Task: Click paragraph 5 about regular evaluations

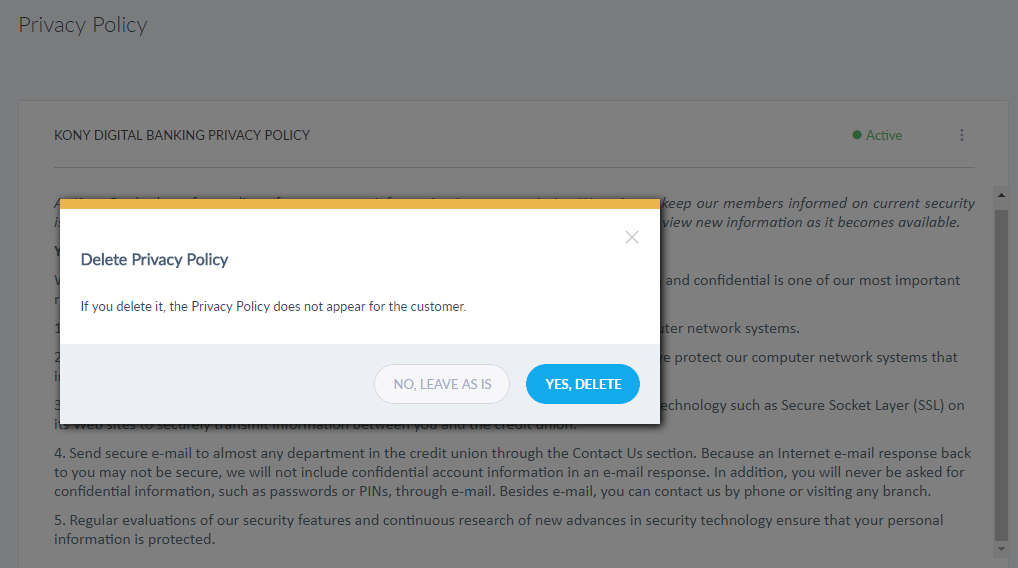Action: click(498, 529)
